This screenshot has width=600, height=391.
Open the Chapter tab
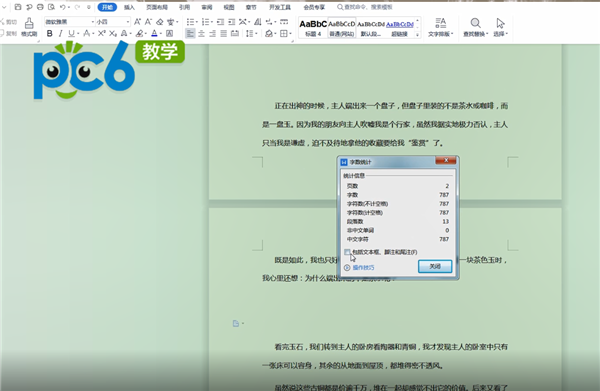click(251, 7)
